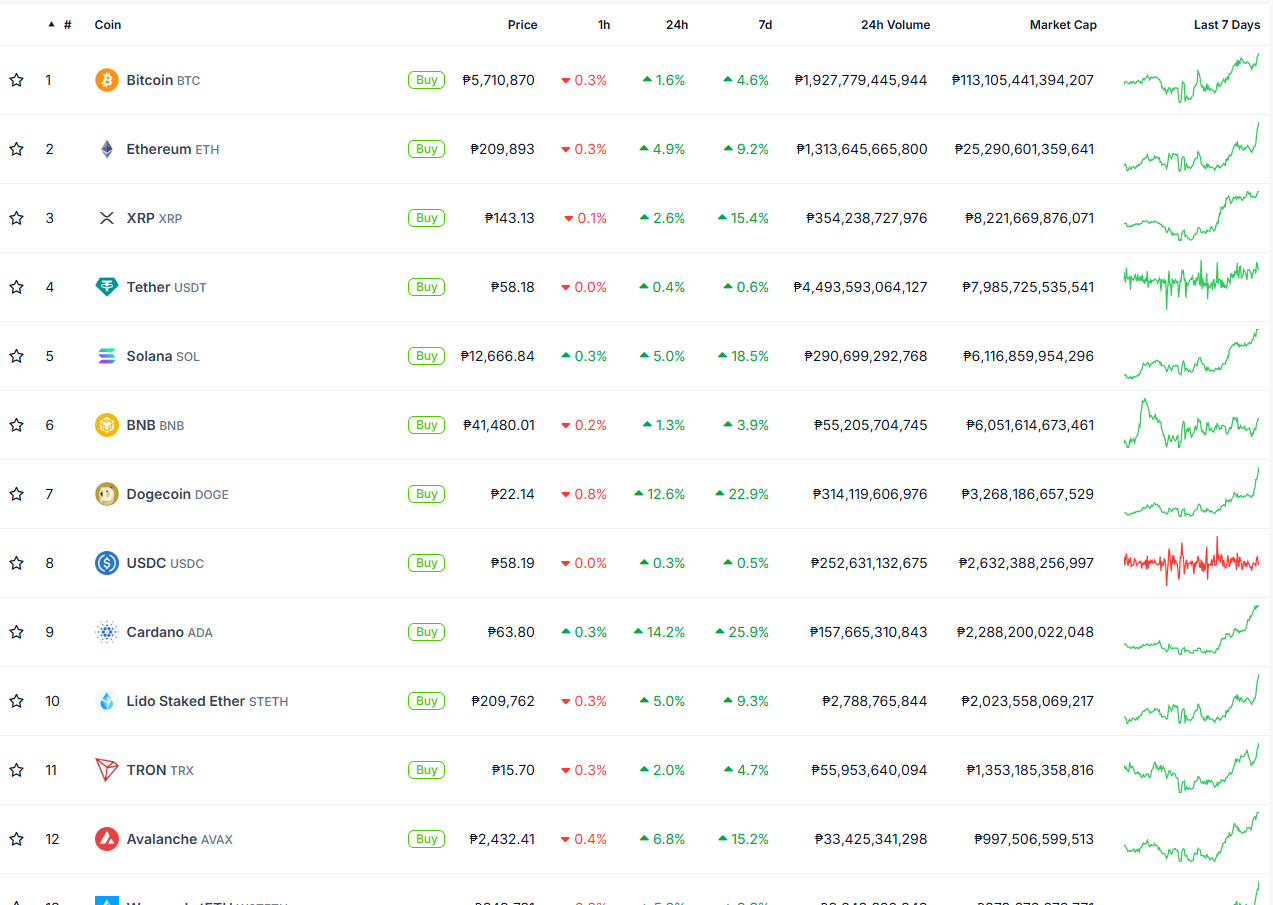Sort the table by rank number
This screenshot has width=1273, height=905.
coord(66,25)
